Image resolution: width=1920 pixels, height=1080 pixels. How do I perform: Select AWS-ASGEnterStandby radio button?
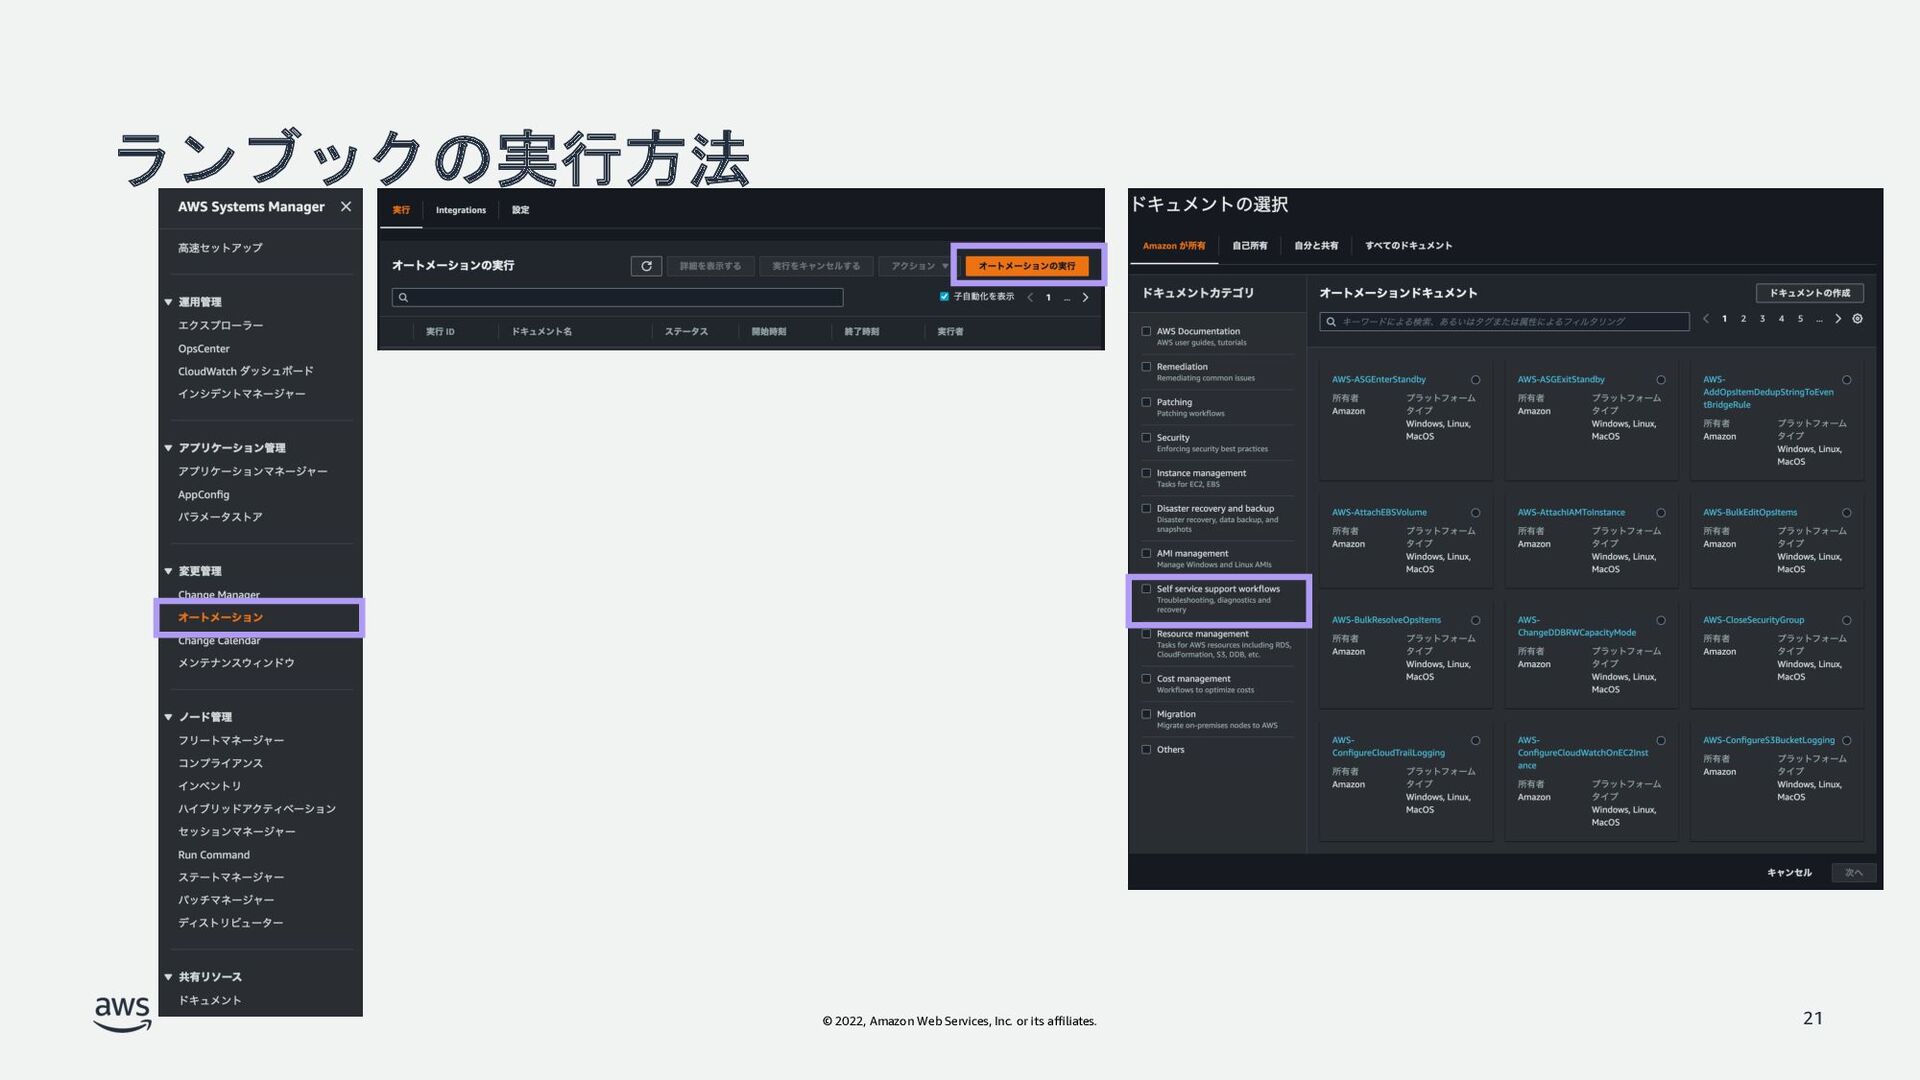click(x=1475, y=380)
